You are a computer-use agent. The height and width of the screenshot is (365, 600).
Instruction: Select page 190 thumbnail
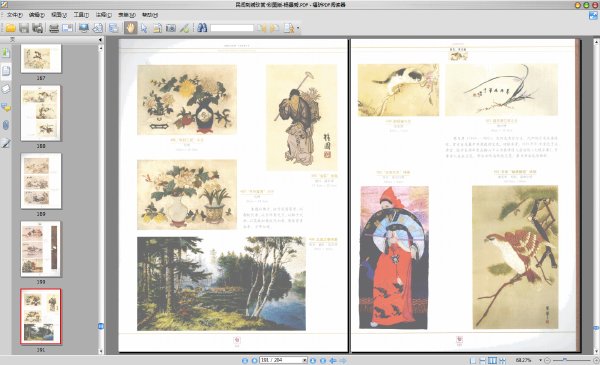[41, 249]
